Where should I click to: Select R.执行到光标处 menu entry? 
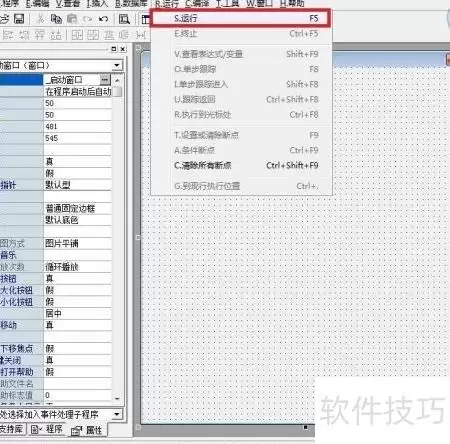(x=241, y=114)
